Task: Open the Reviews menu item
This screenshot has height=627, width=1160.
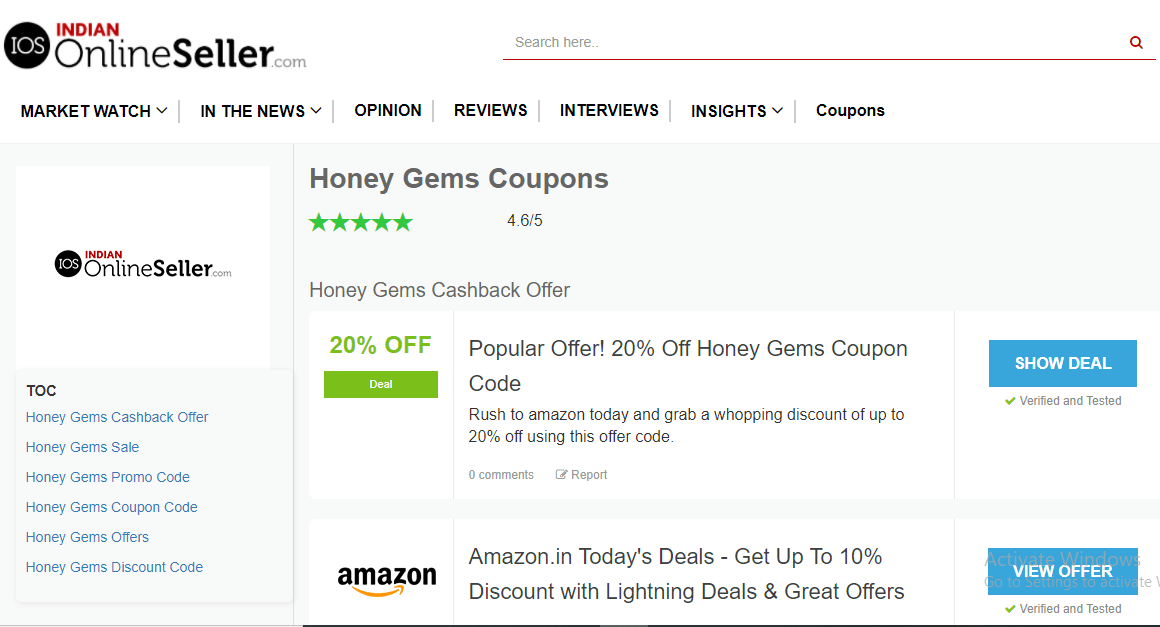Action: point(490,110)
